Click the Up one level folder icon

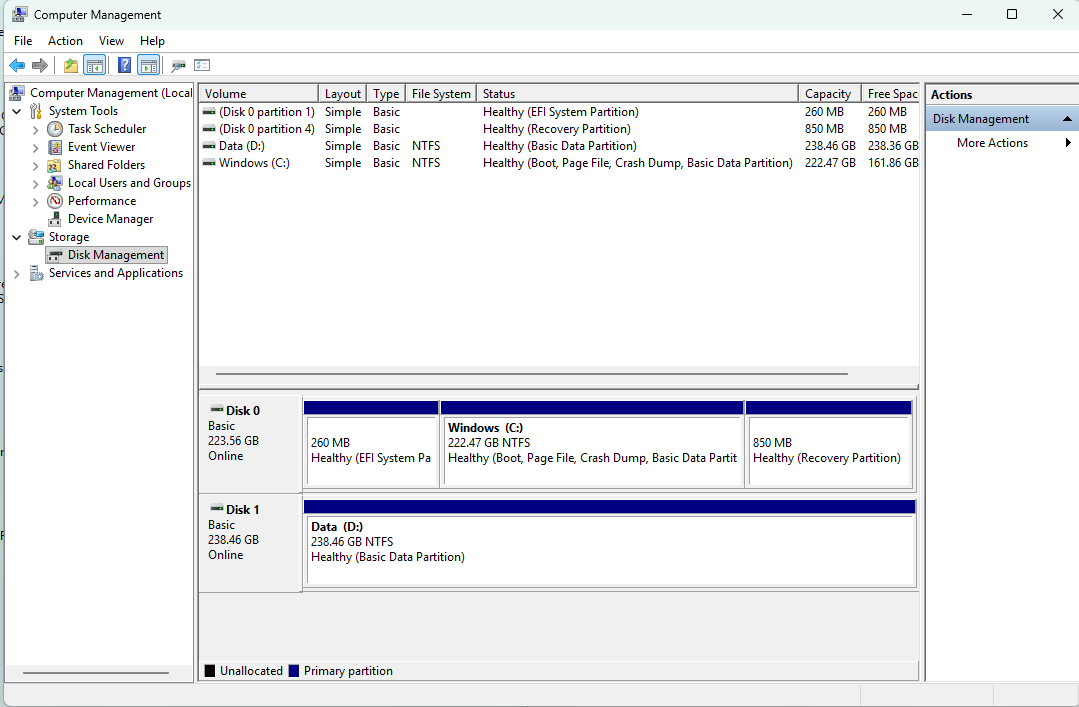pyautogui.click(x=70, y=65)
